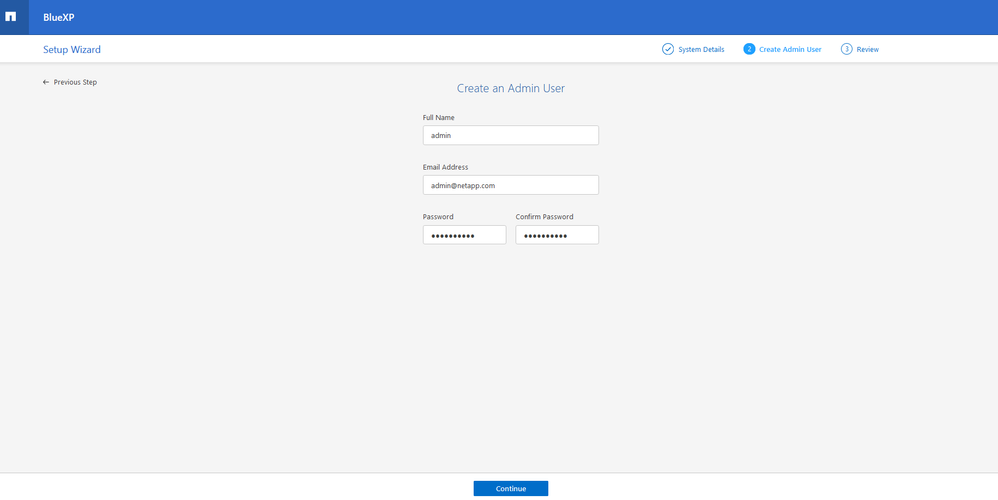Image resolution: width=998 pixels, height=500 pixels.
Task: Focus the Confirm Password input field
Action: pyautogui.click(x=557, y=235)
